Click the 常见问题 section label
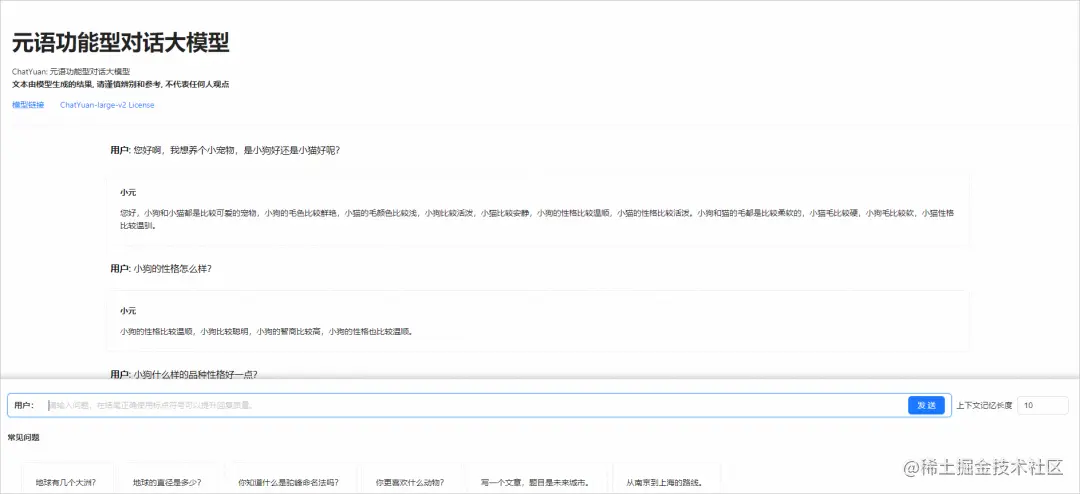 (x=23, y=437)
